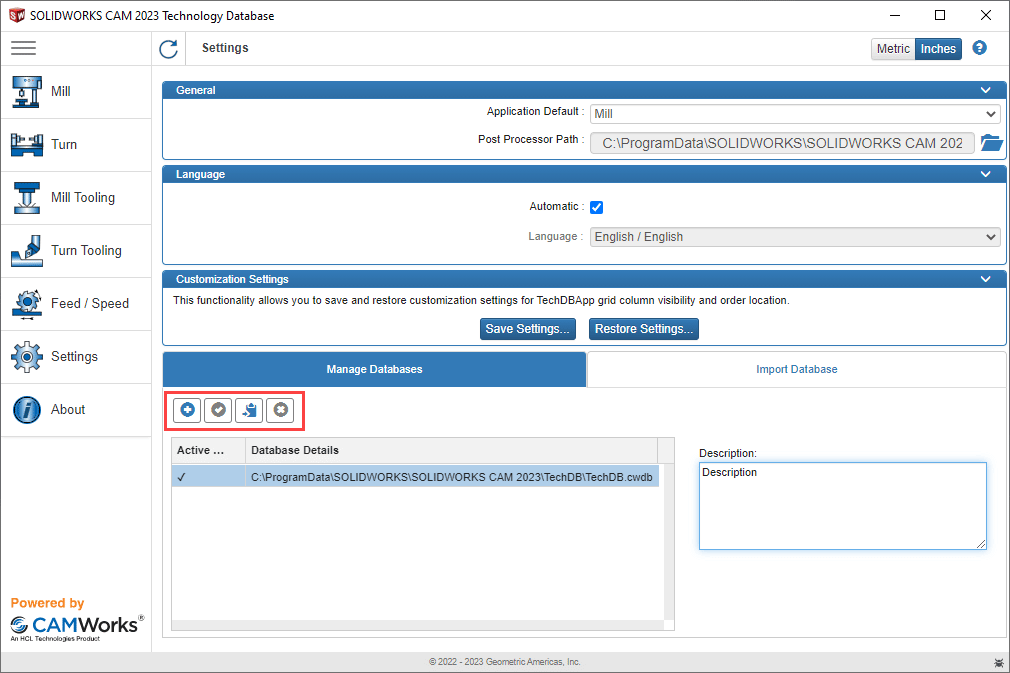Viewport: 1010px width, 673px height.
Task: Maximize the Technology Database window
Action: point(940,15)
